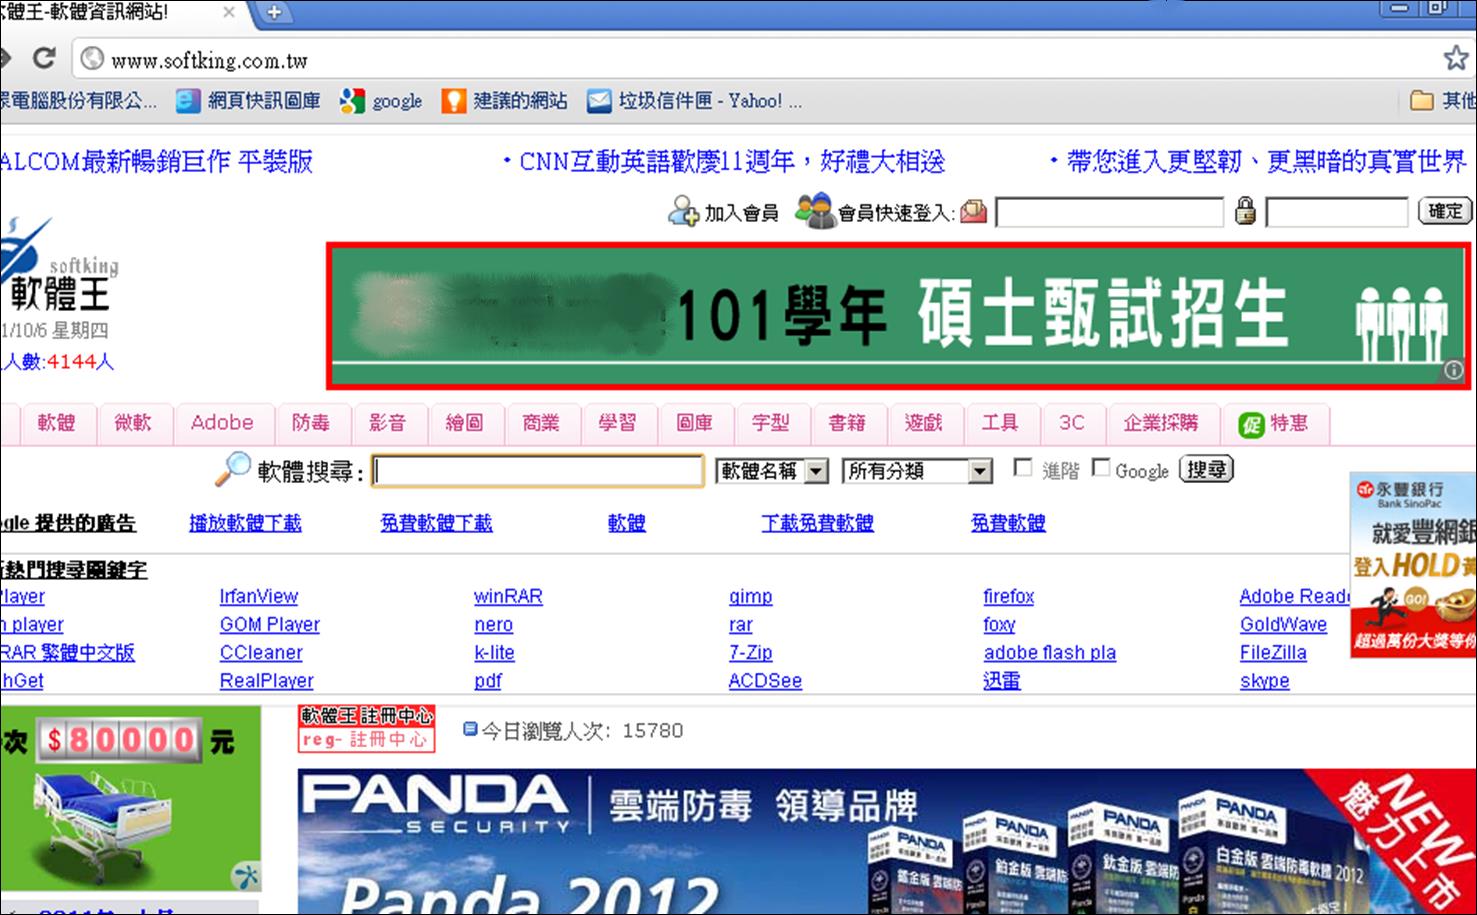The height and width of the screenshot is (915, 1477).
Task: Close the 軟體王 browser tab
Action: 229,12
